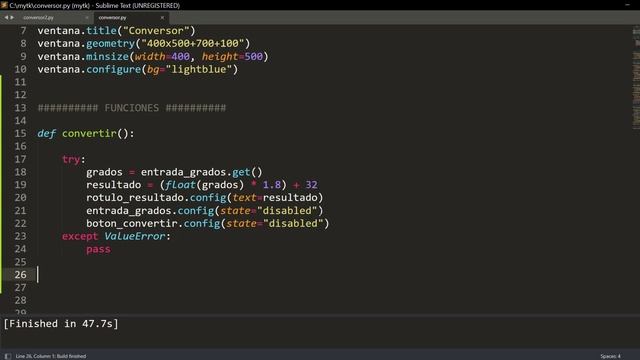Click 'float(grados)' on line 19
The height and width of the screenshot is (360, 640).
[x=205, y=184]
